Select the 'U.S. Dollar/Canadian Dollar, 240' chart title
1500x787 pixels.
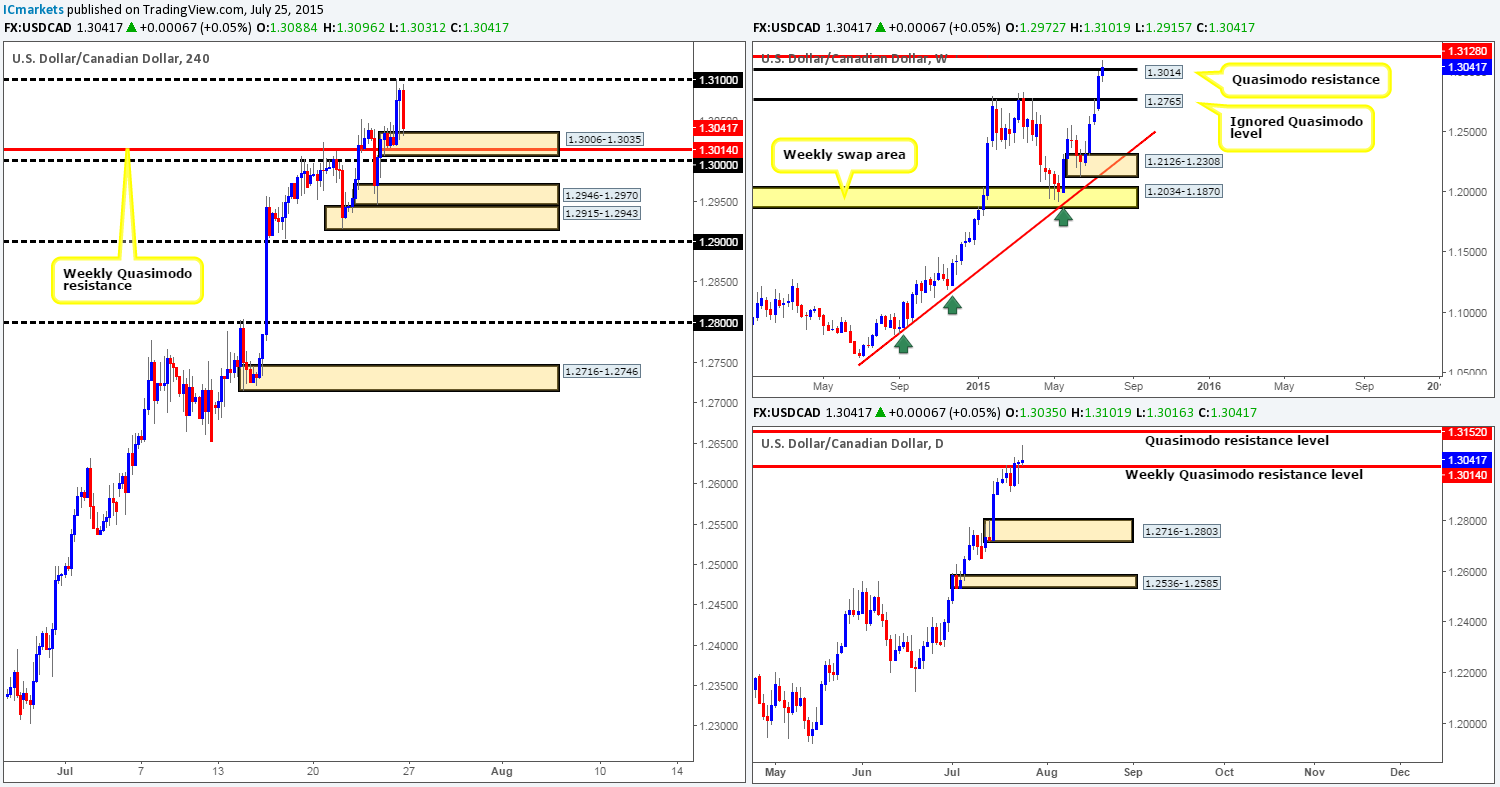coord(111,58)
